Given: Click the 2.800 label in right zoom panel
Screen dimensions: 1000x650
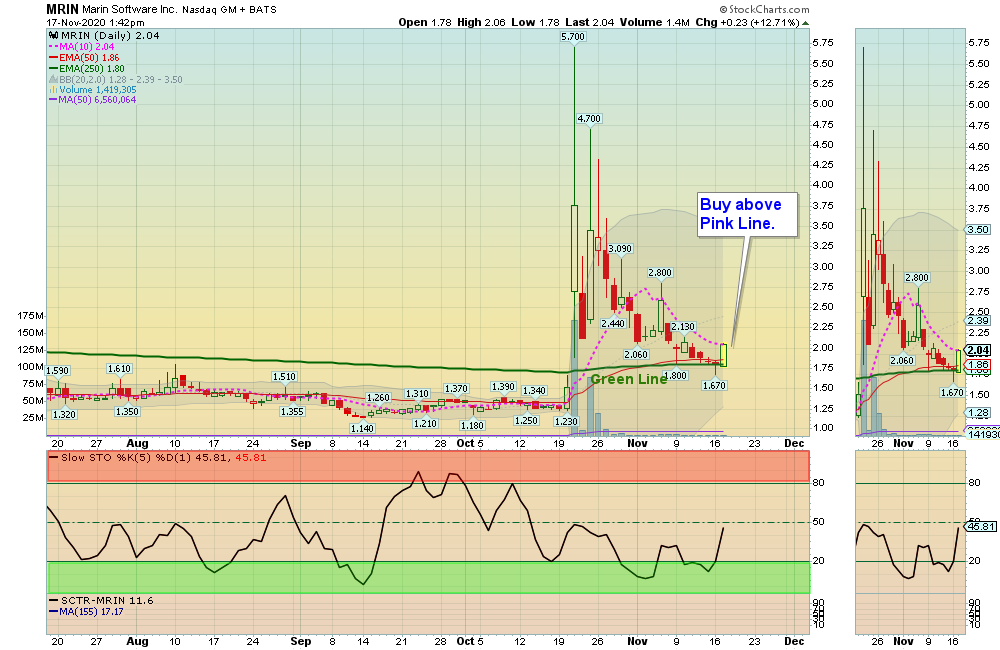Looking at the screenshot, I should [917, 277].
